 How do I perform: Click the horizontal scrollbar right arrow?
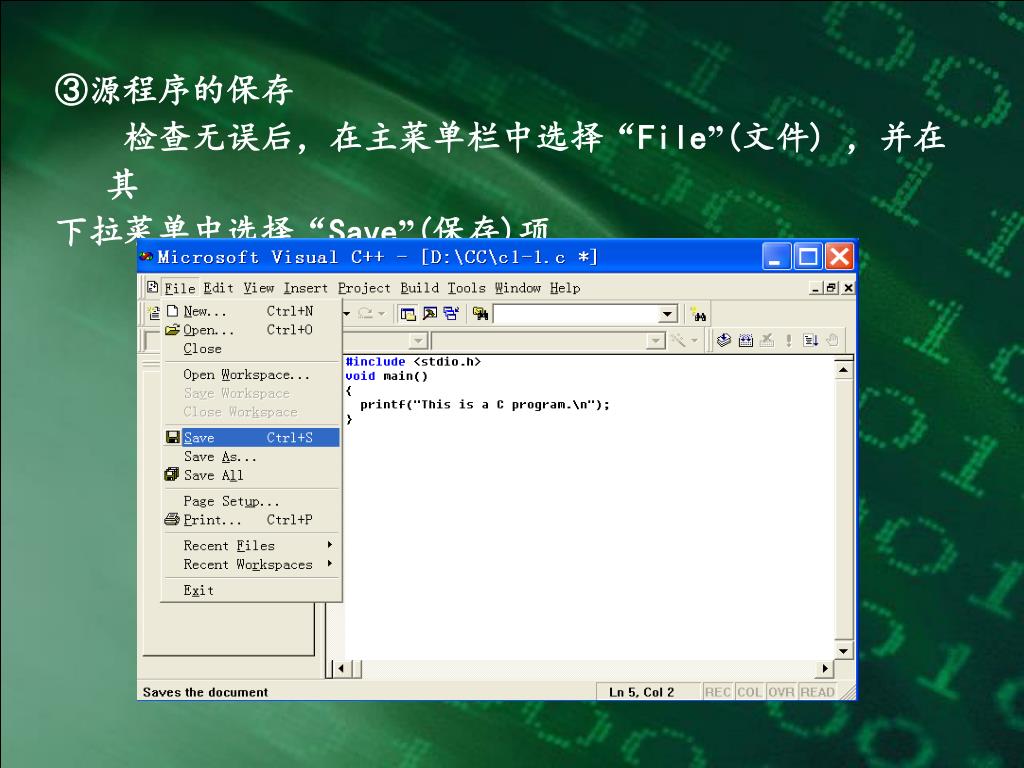pyautogui.click(x=825, y=668)
